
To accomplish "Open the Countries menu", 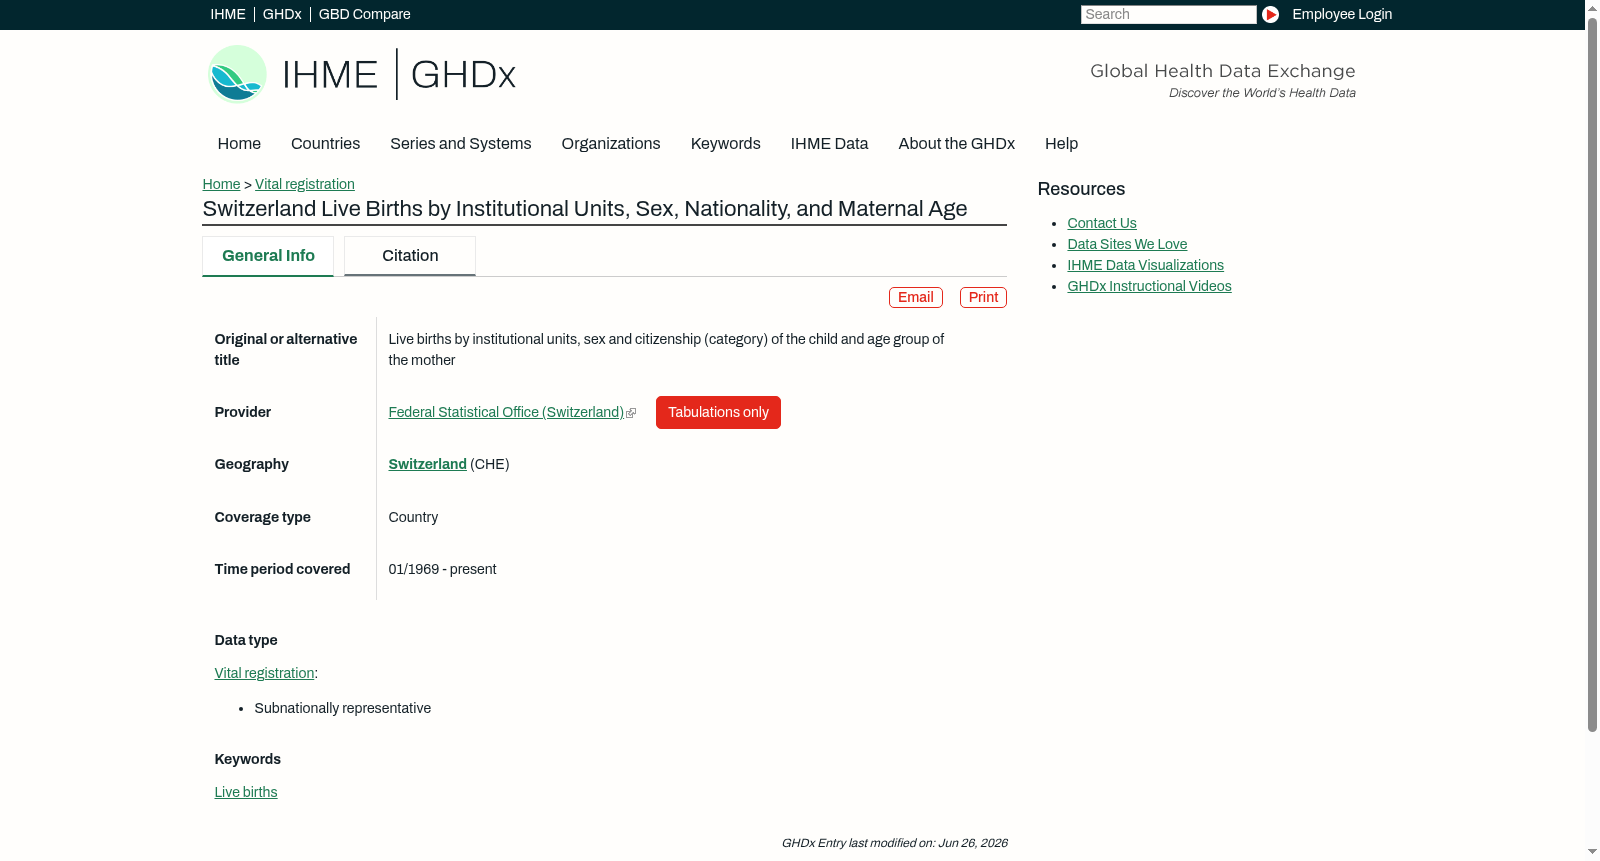I will [325, 144].
